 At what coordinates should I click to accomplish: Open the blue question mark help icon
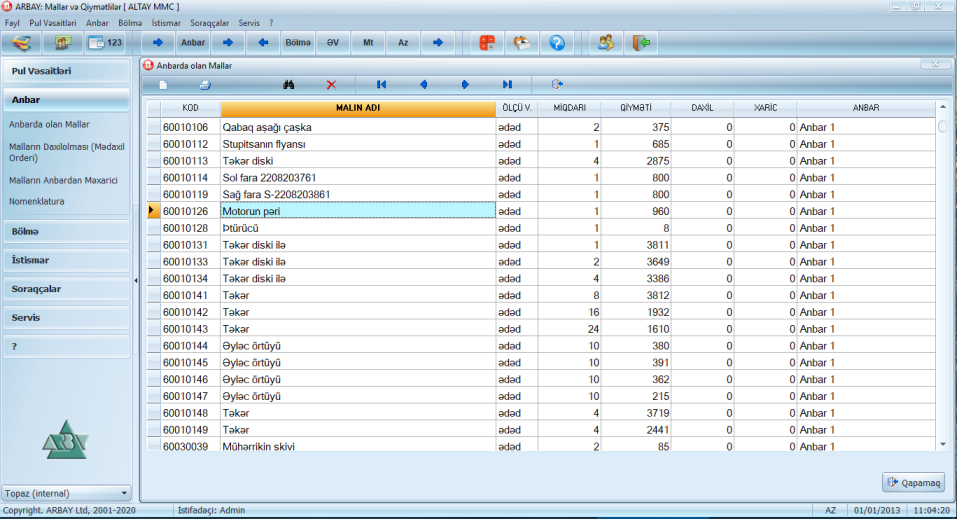click(557, 43)
